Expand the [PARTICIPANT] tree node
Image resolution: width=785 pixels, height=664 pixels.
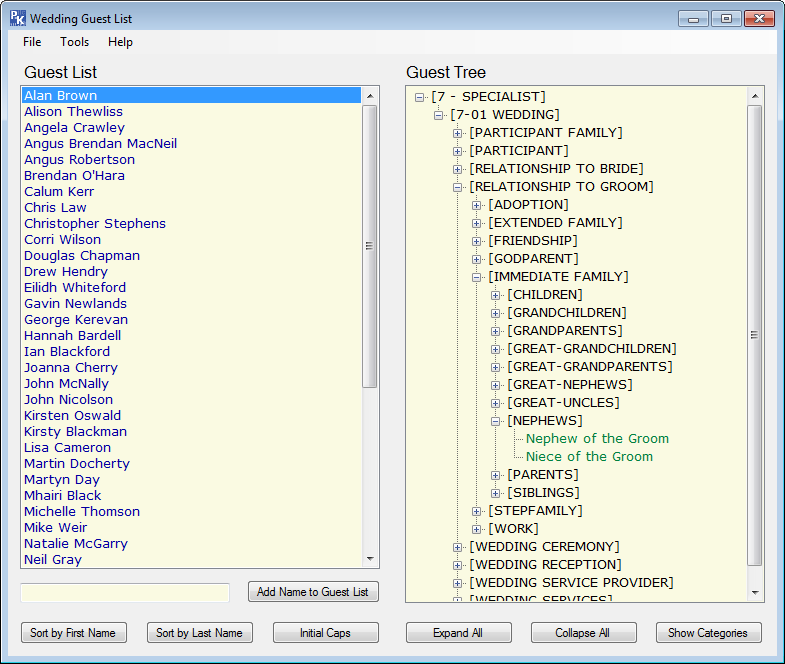tap(458, 151)
